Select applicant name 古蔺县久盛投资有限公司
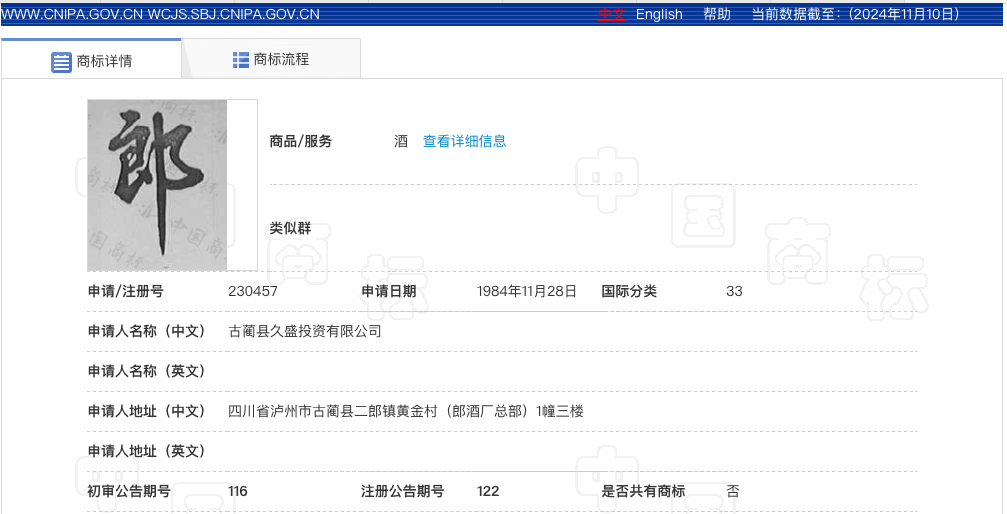Image resolution: width=1007 pixels, height=514 pixels. click(305, 331)
